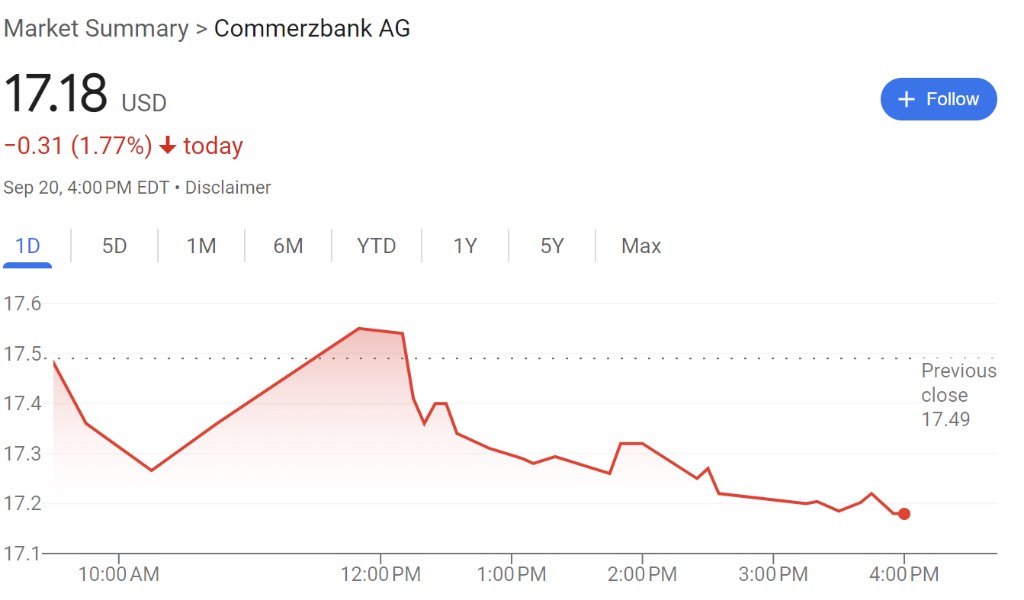
Task: Click the 2:00 PM axis label
Action: tap(642, 574)
